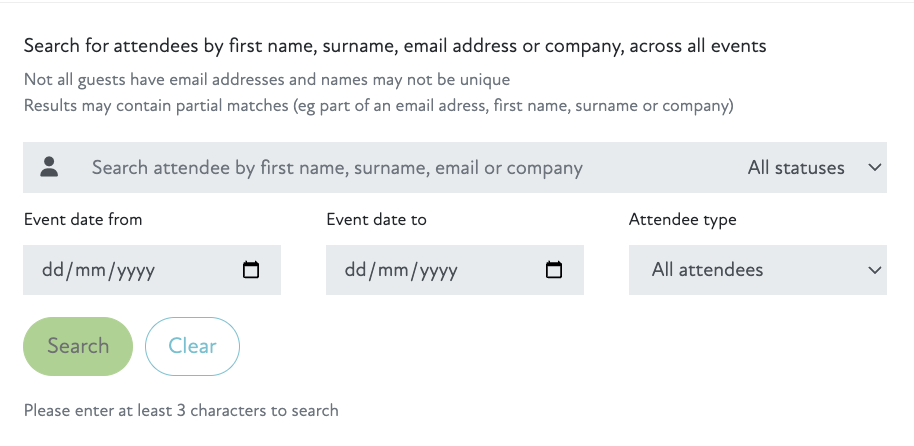Click the Clear button
This screenshot has width=914, height=446.
tap(192, 346)
